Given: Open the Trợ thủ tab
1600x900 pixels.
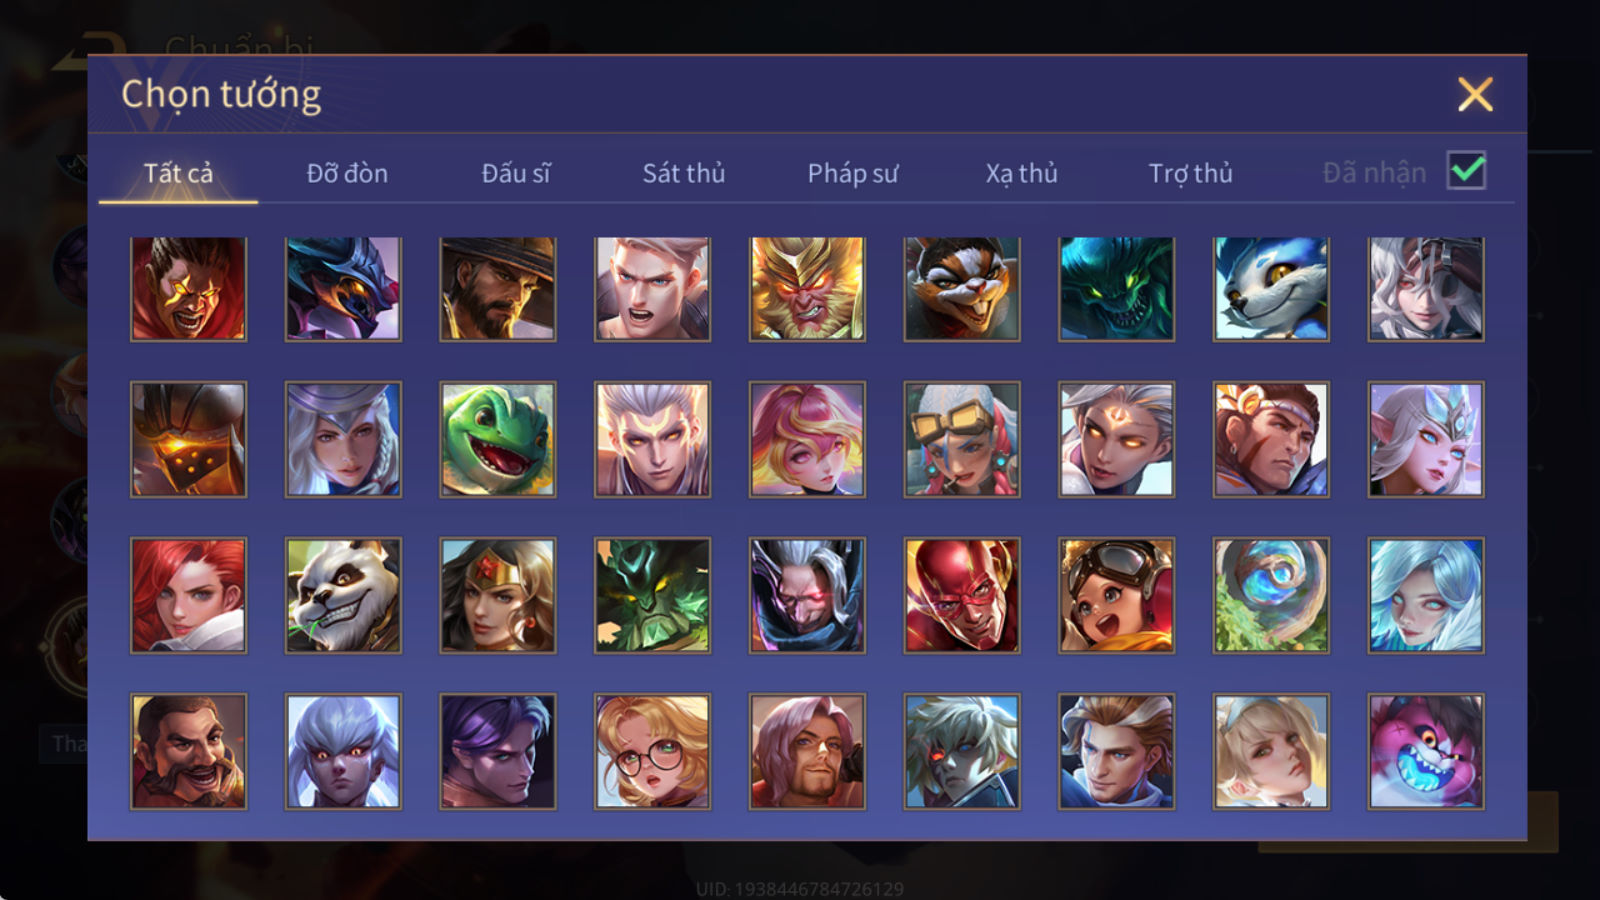Looking at the screenshot, I should pyautogui.click(x=1190, y=173).
